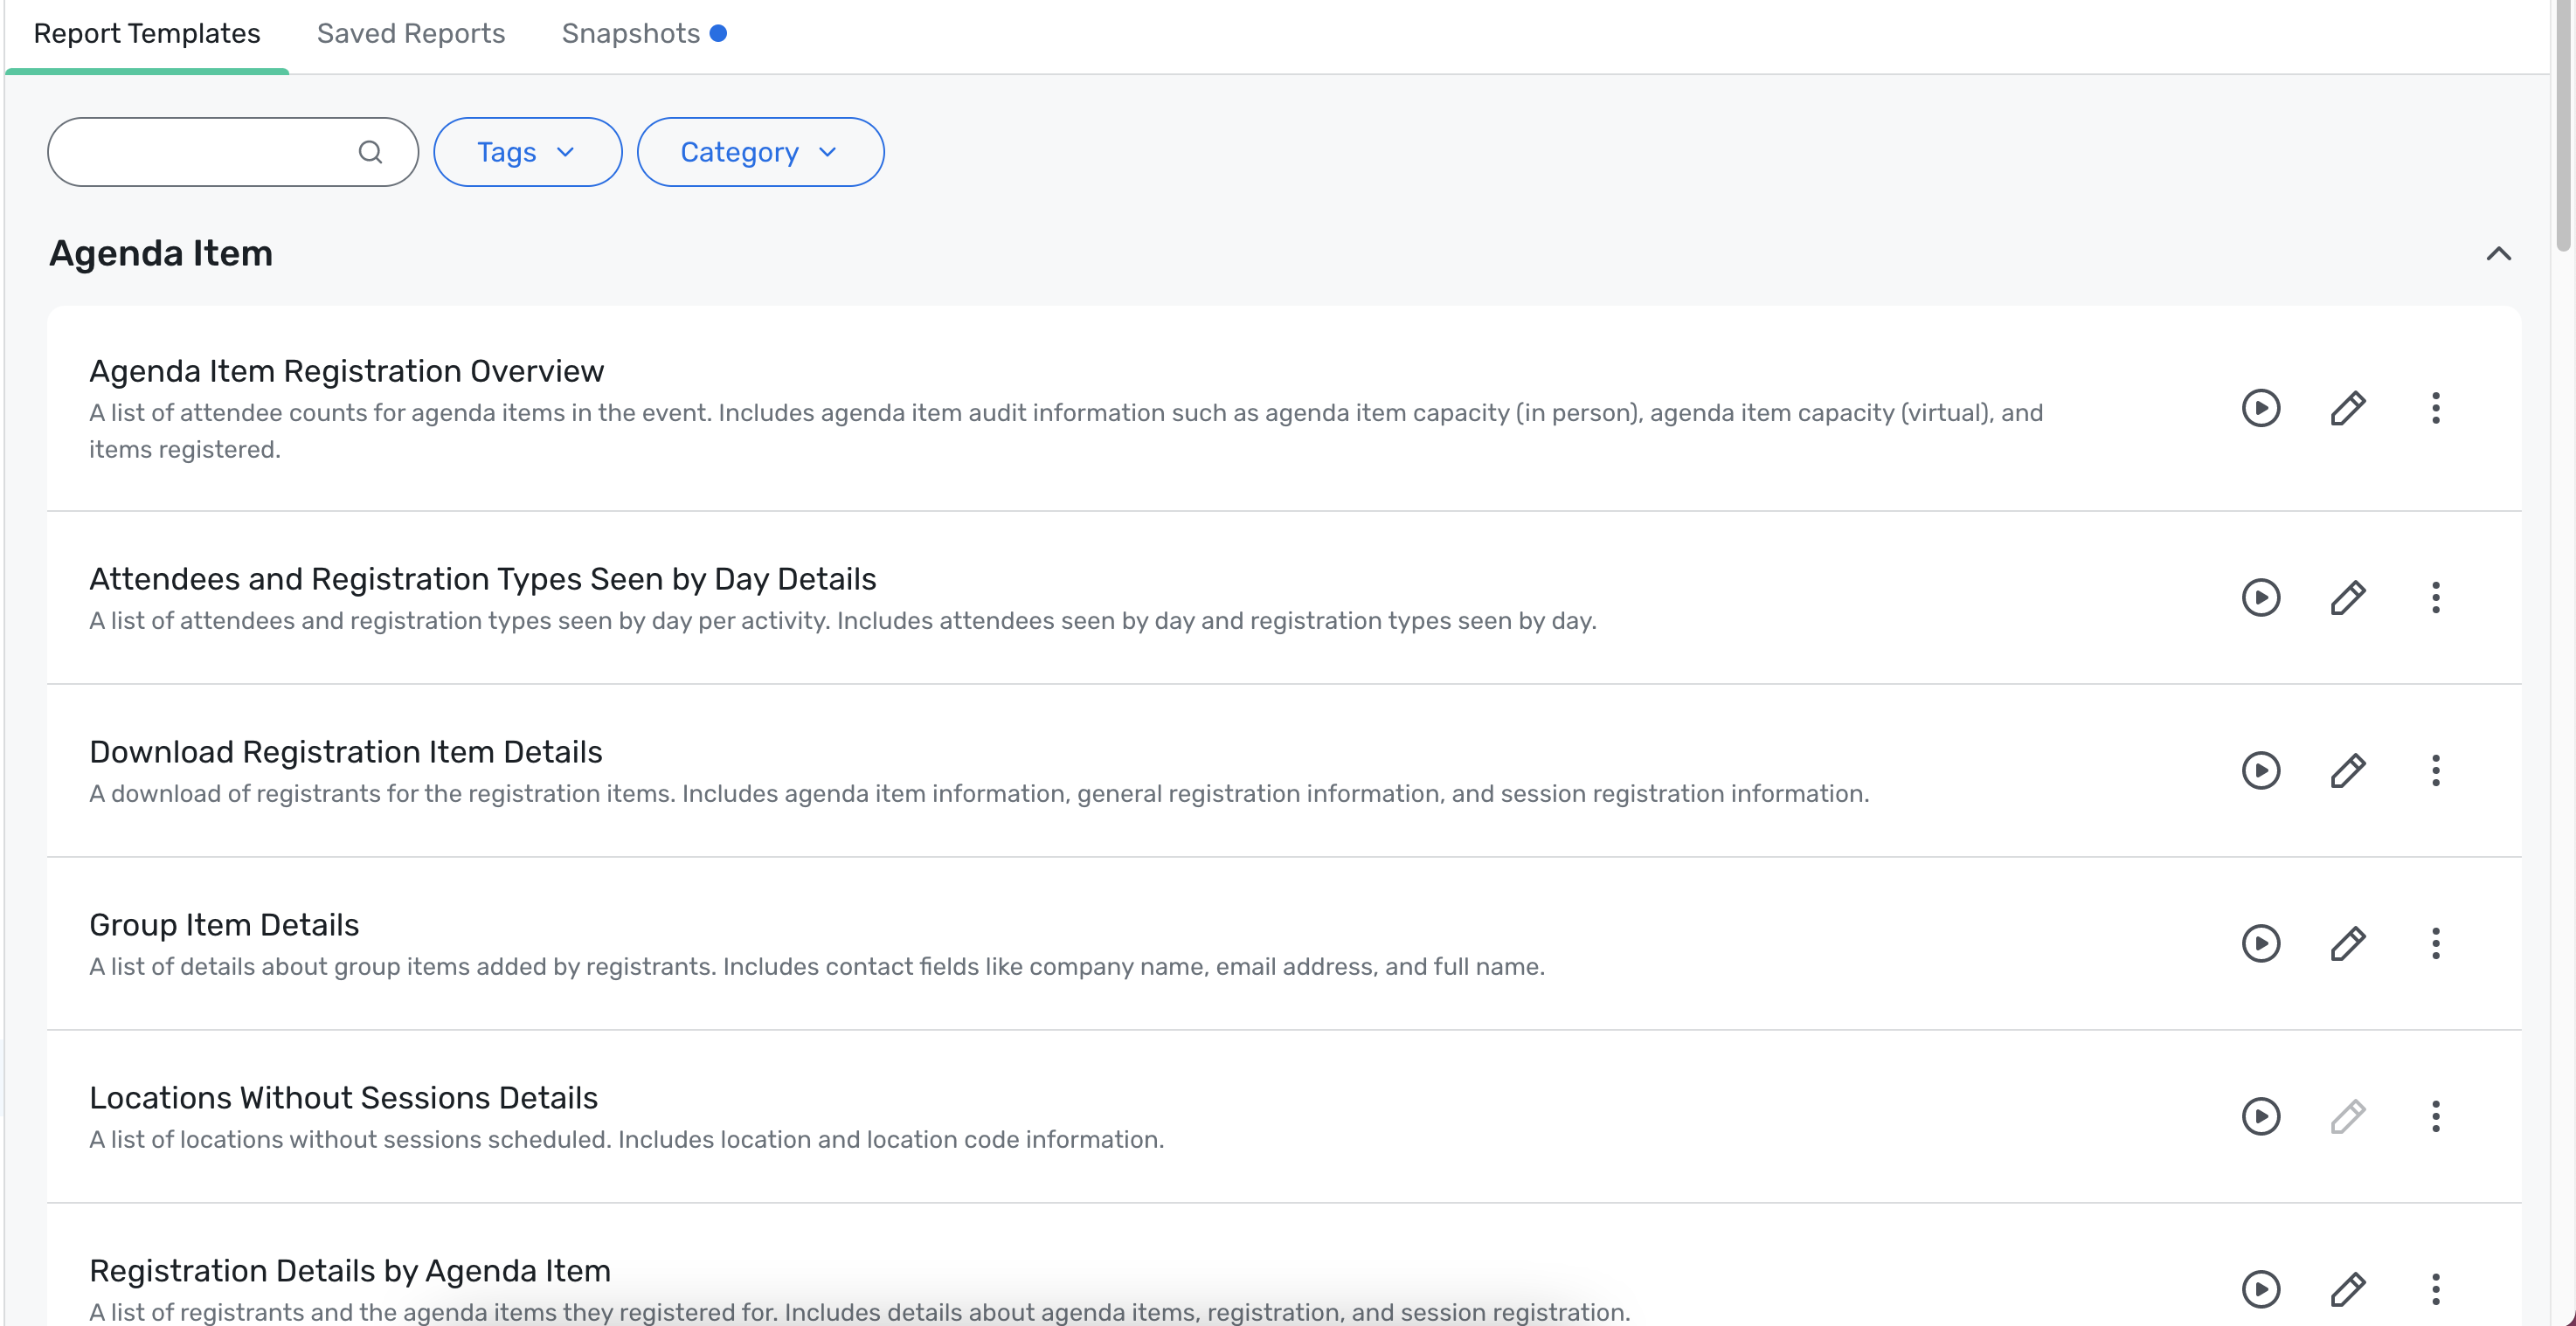Open Registration Details by Agenda Item title

tap(350, 1271)
